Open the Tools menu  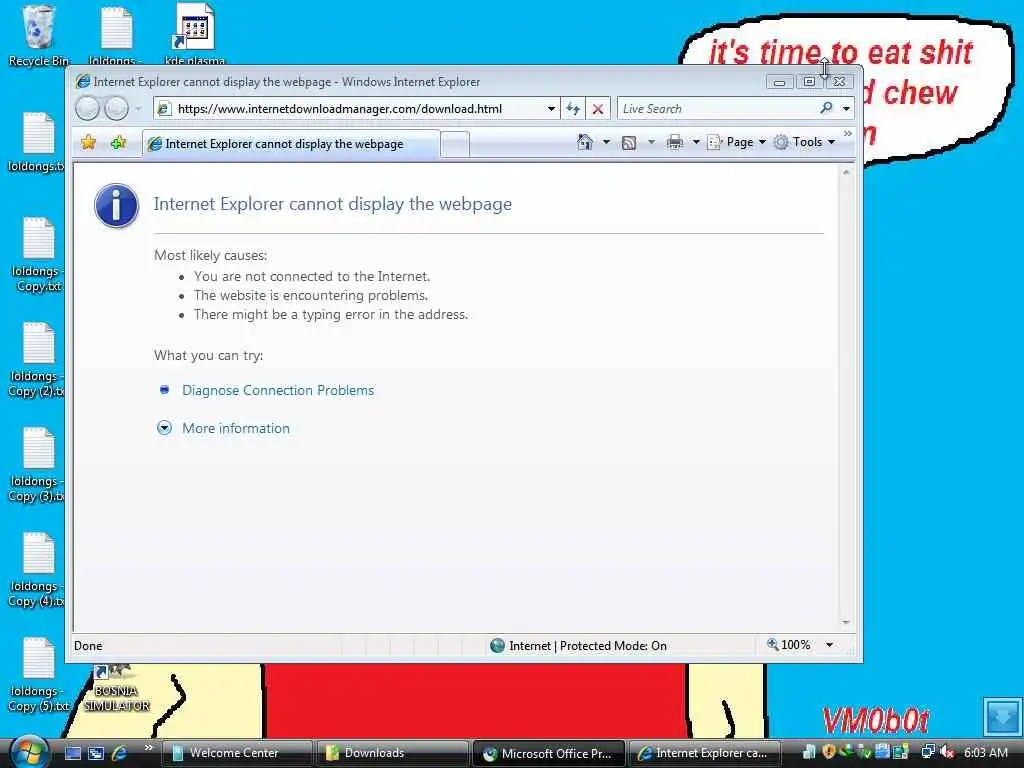coord(805,142)
